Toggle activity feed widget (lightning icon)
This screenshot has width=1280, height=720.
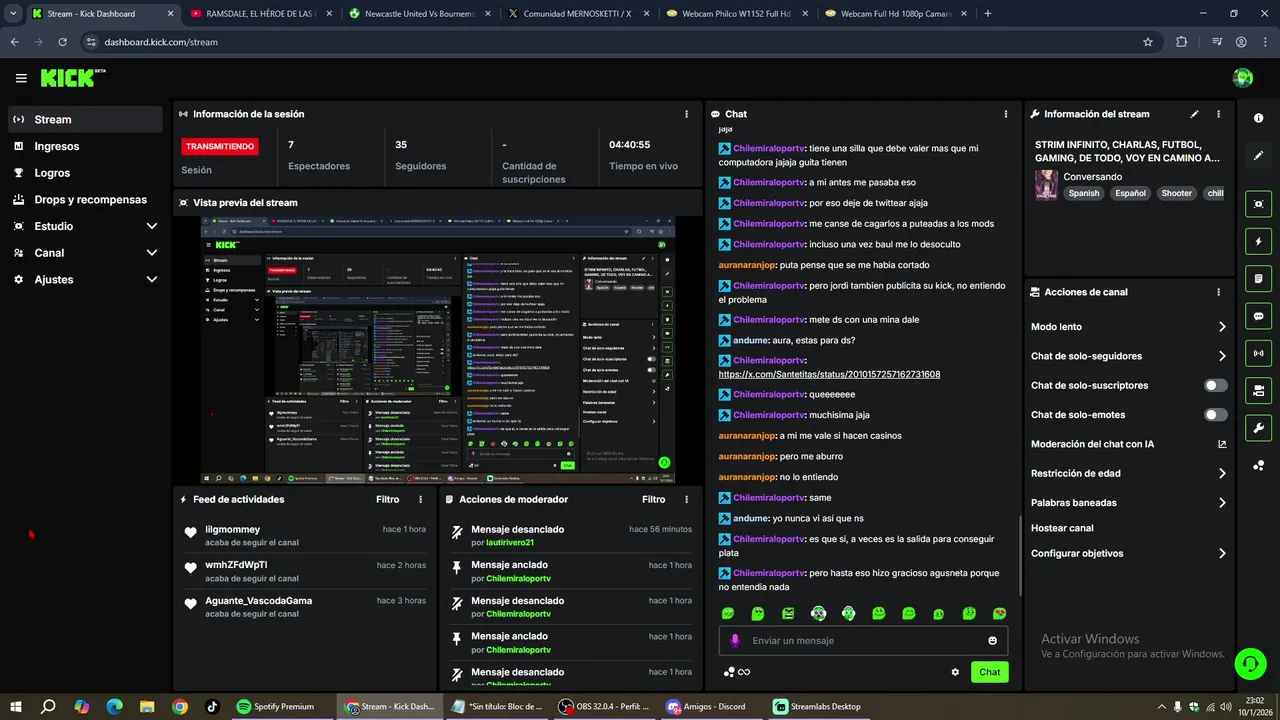click(x=1258, y=241)
